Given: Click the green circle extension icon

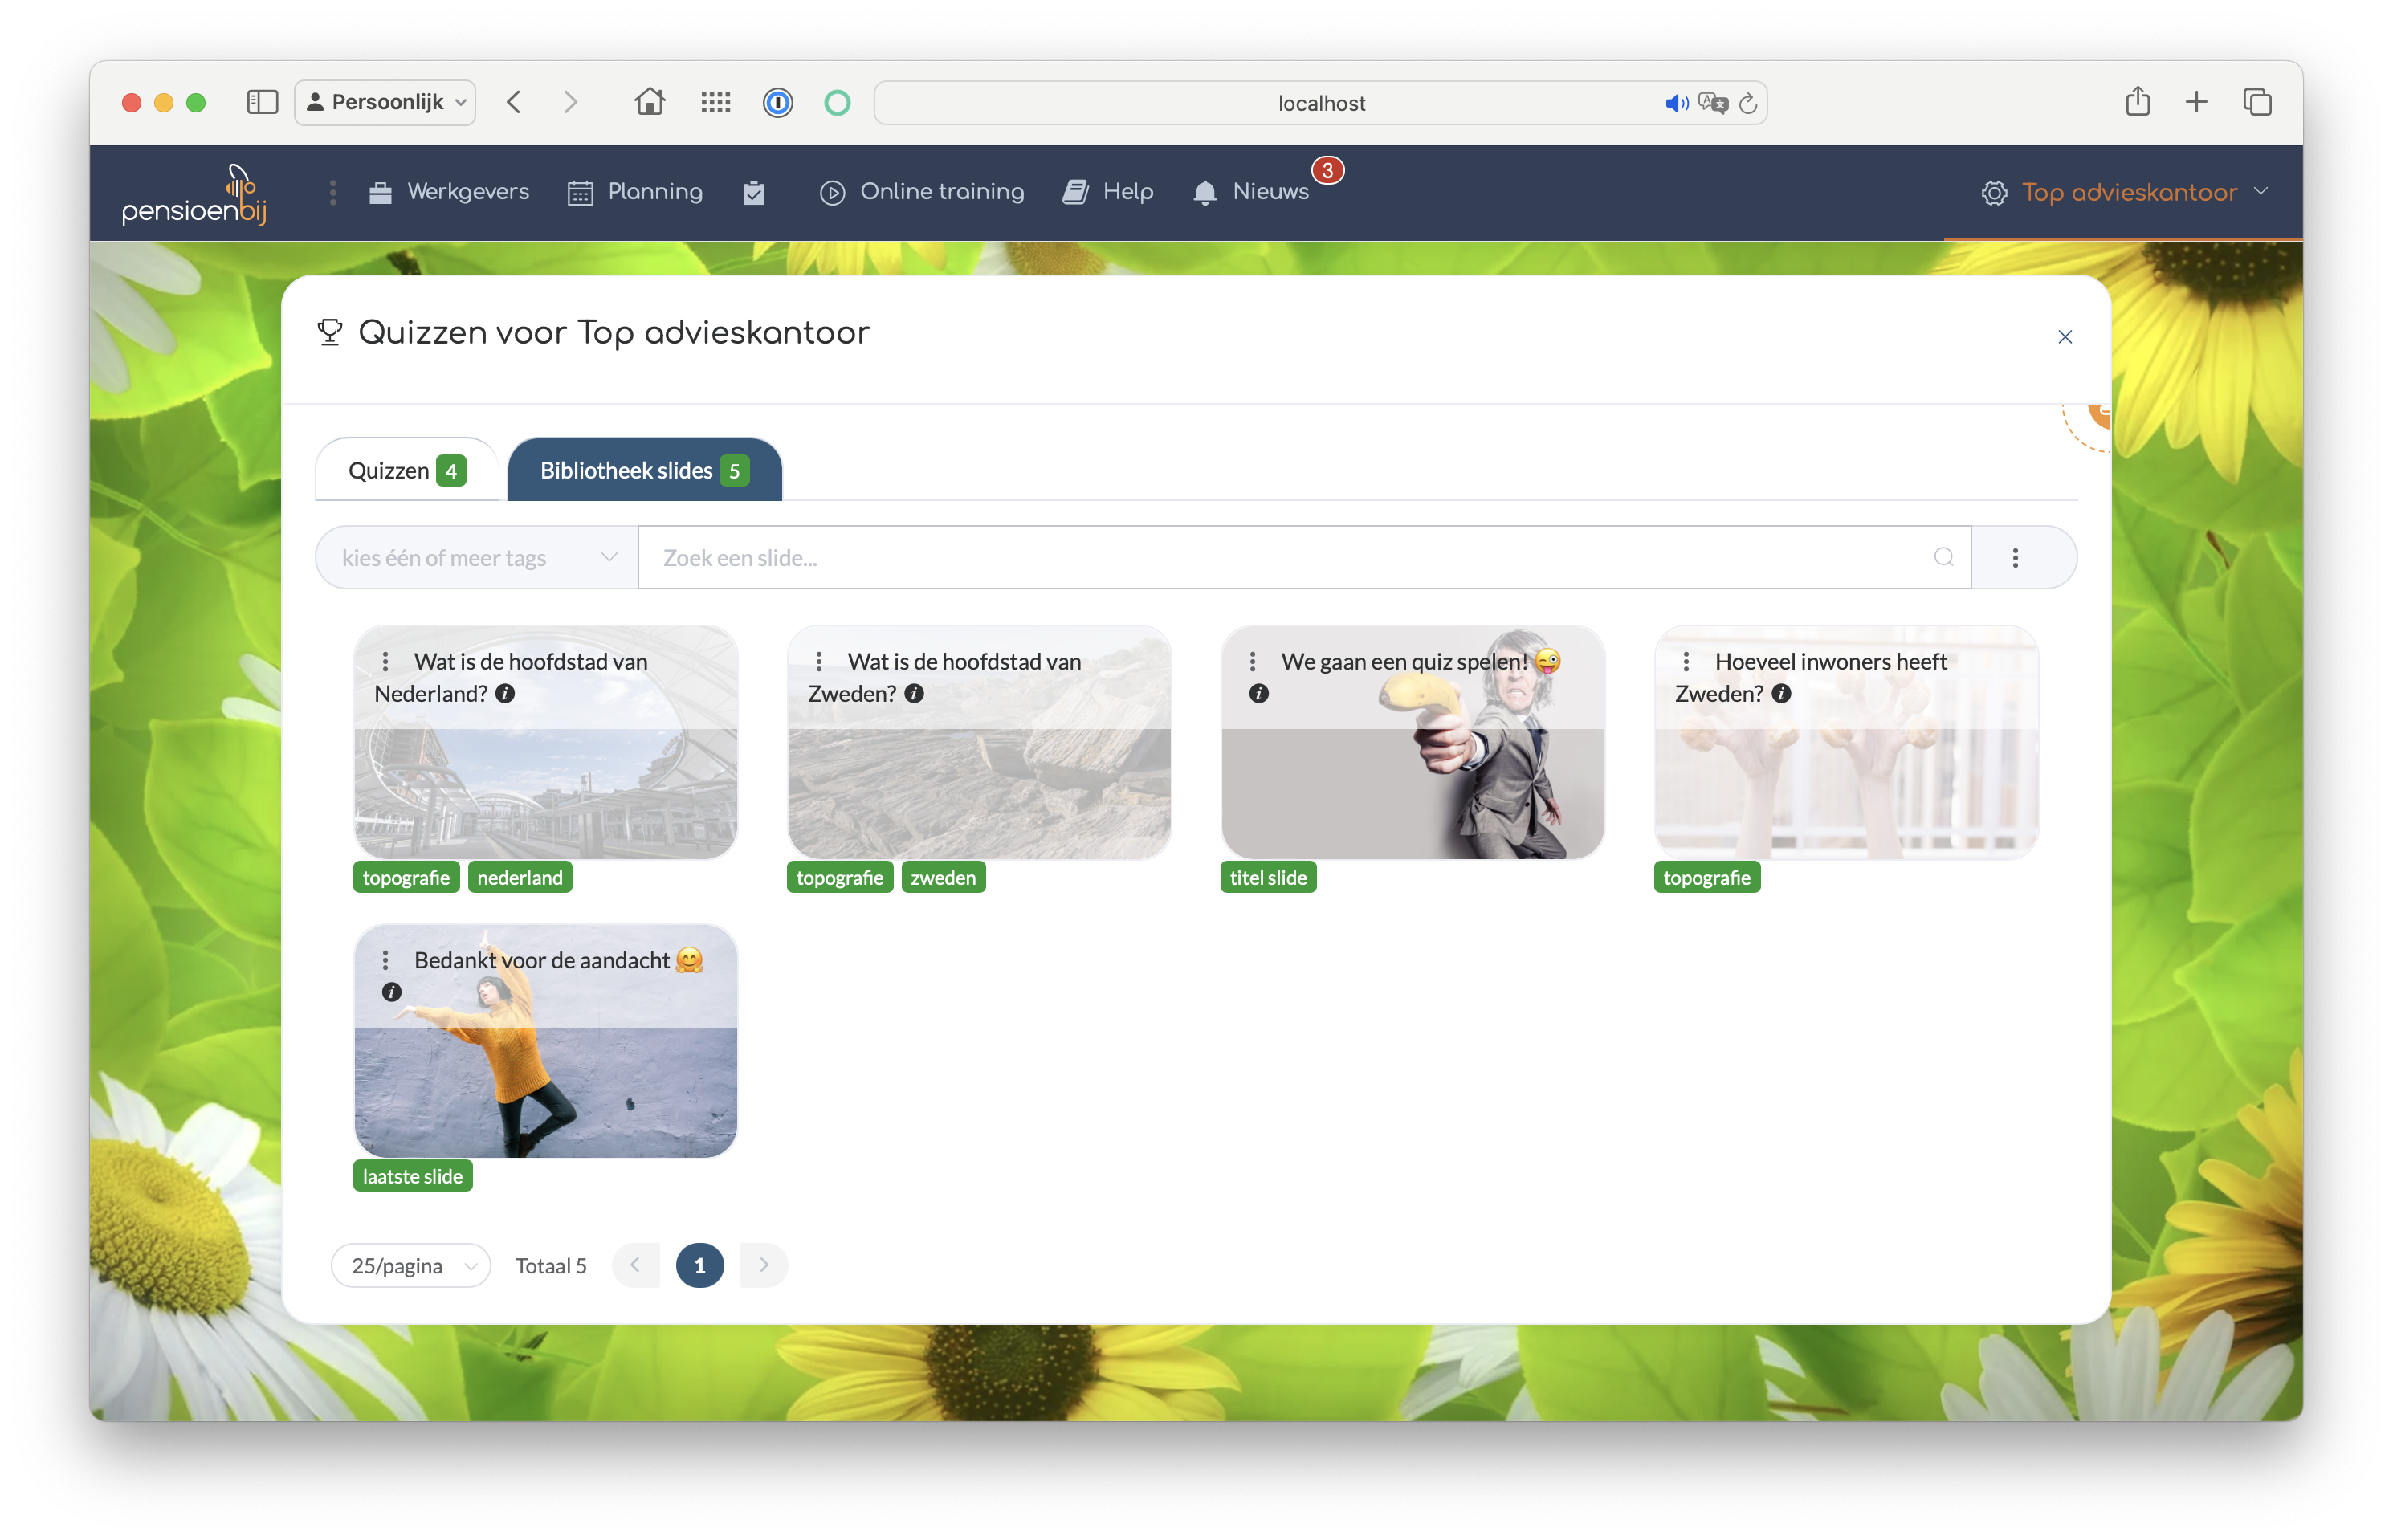Looking at the screenshot, I should click(837, 102).
